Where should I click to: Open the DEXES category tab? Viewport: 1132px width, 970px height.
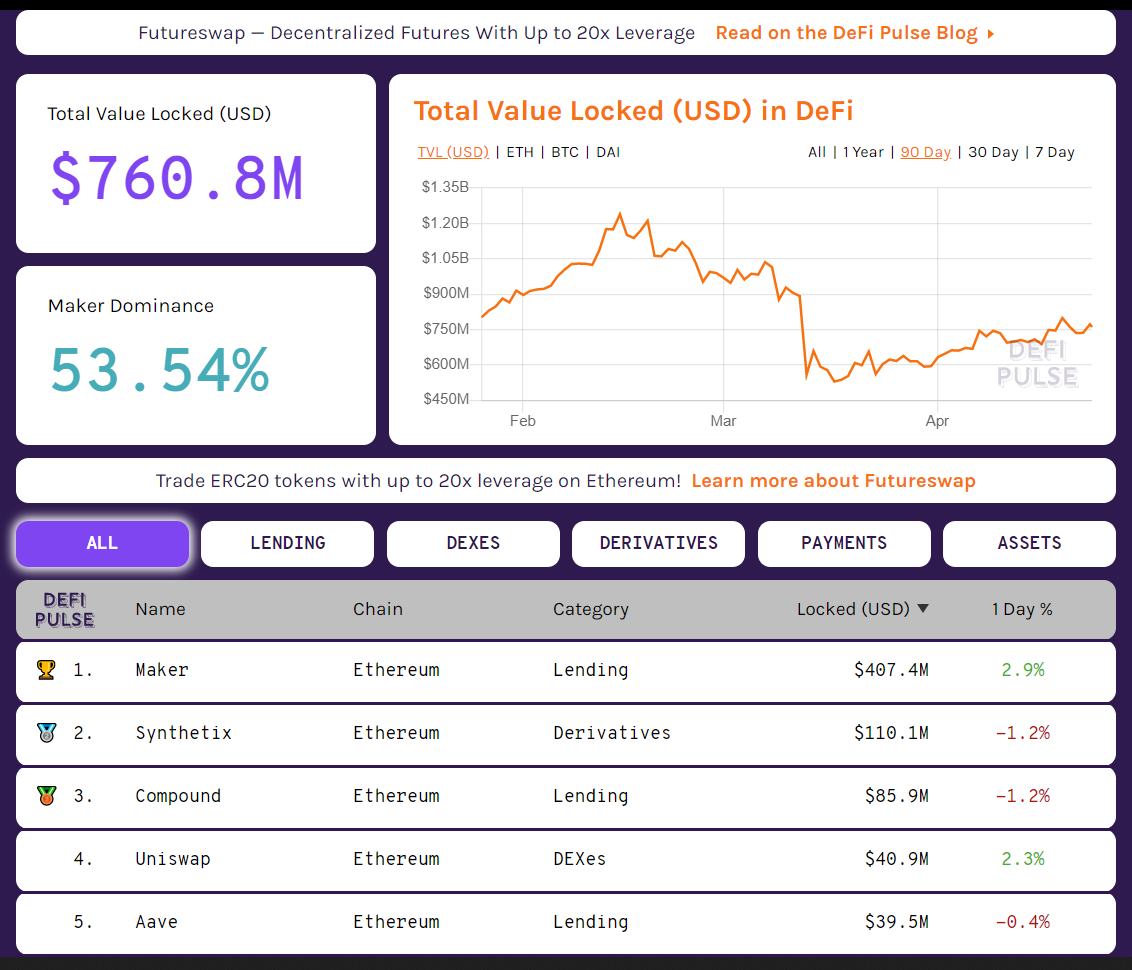click(x=473, y=543)
